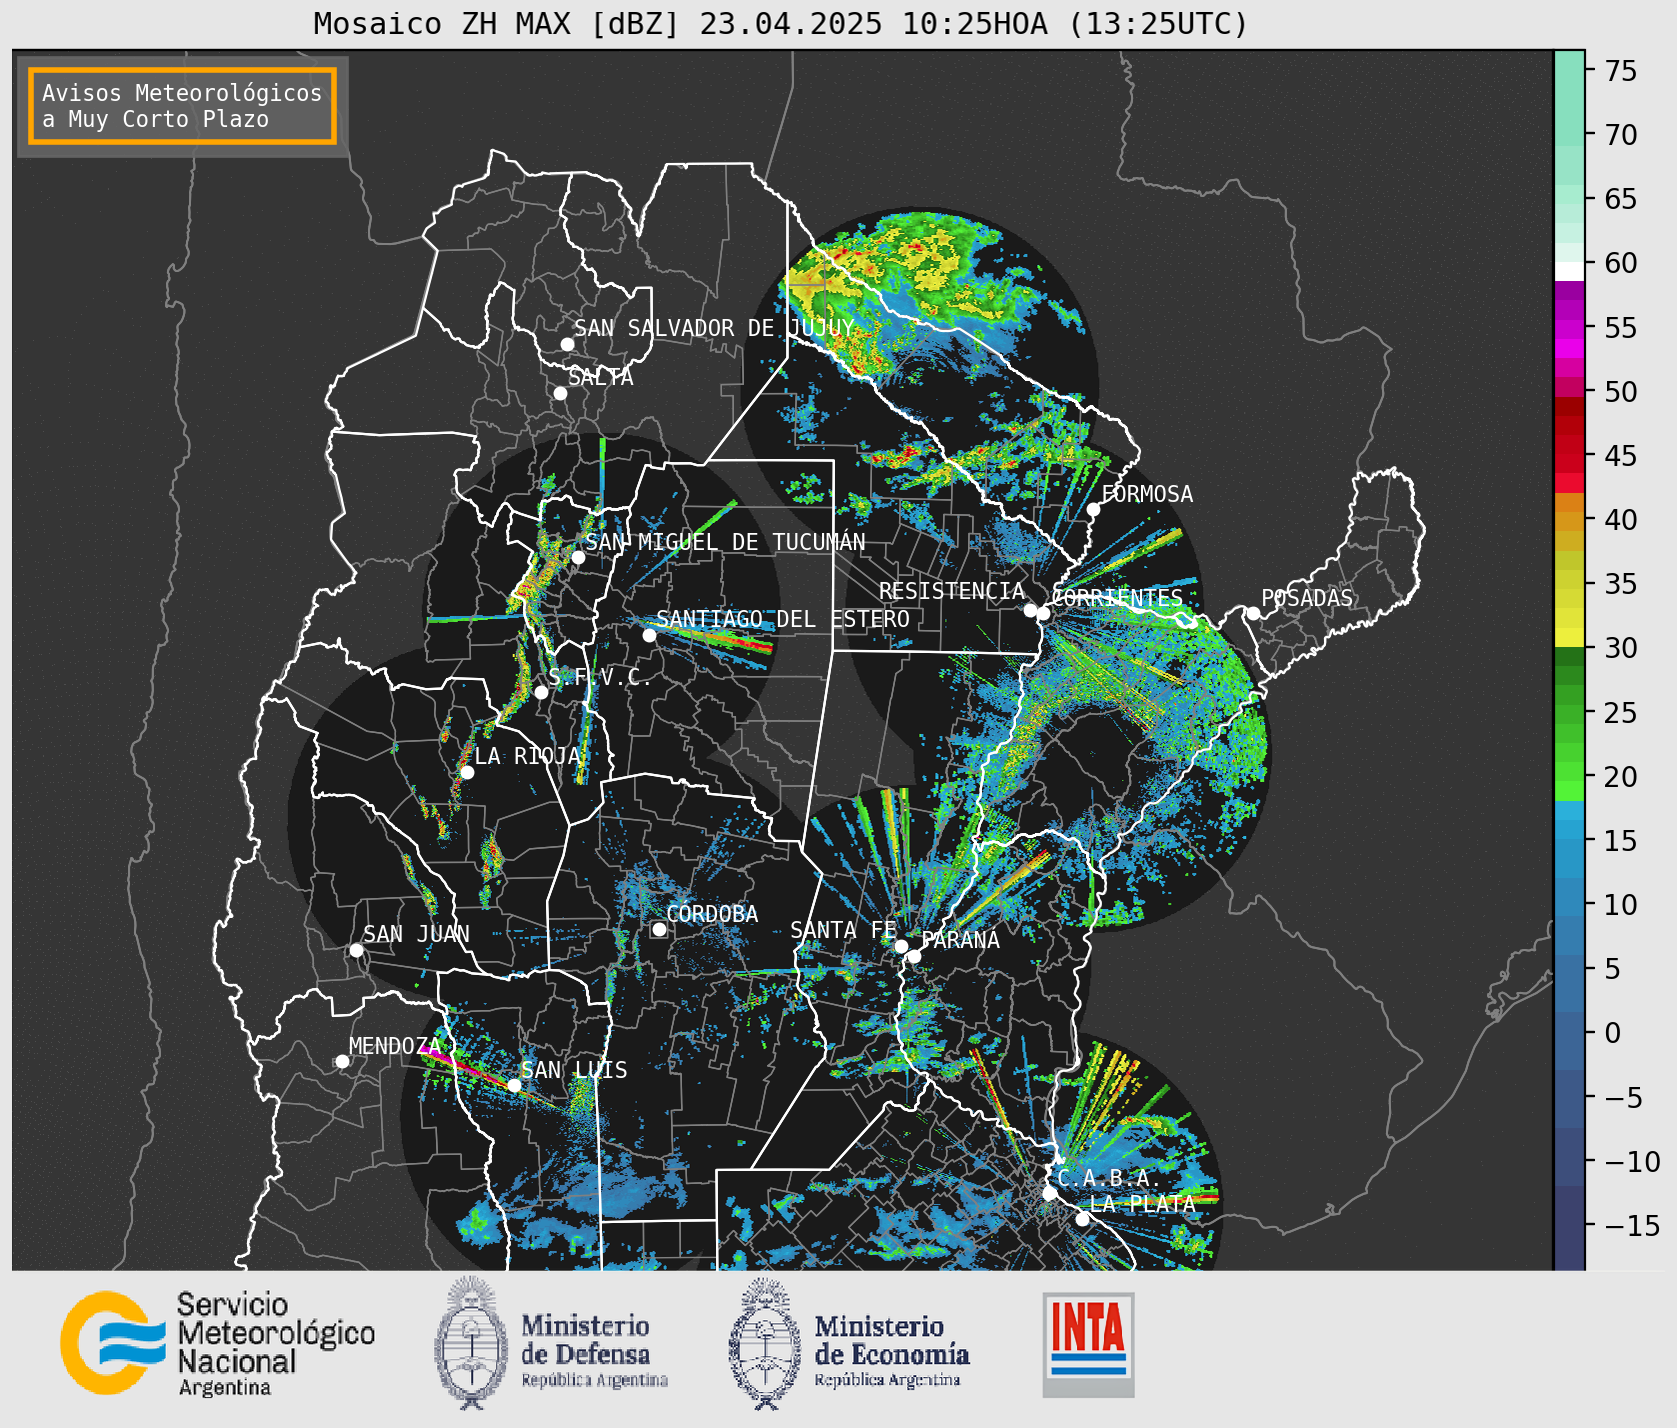Screen dimensions: 1677x1428
Task: Click the Formosa city marker dot
Action: 1093,509
